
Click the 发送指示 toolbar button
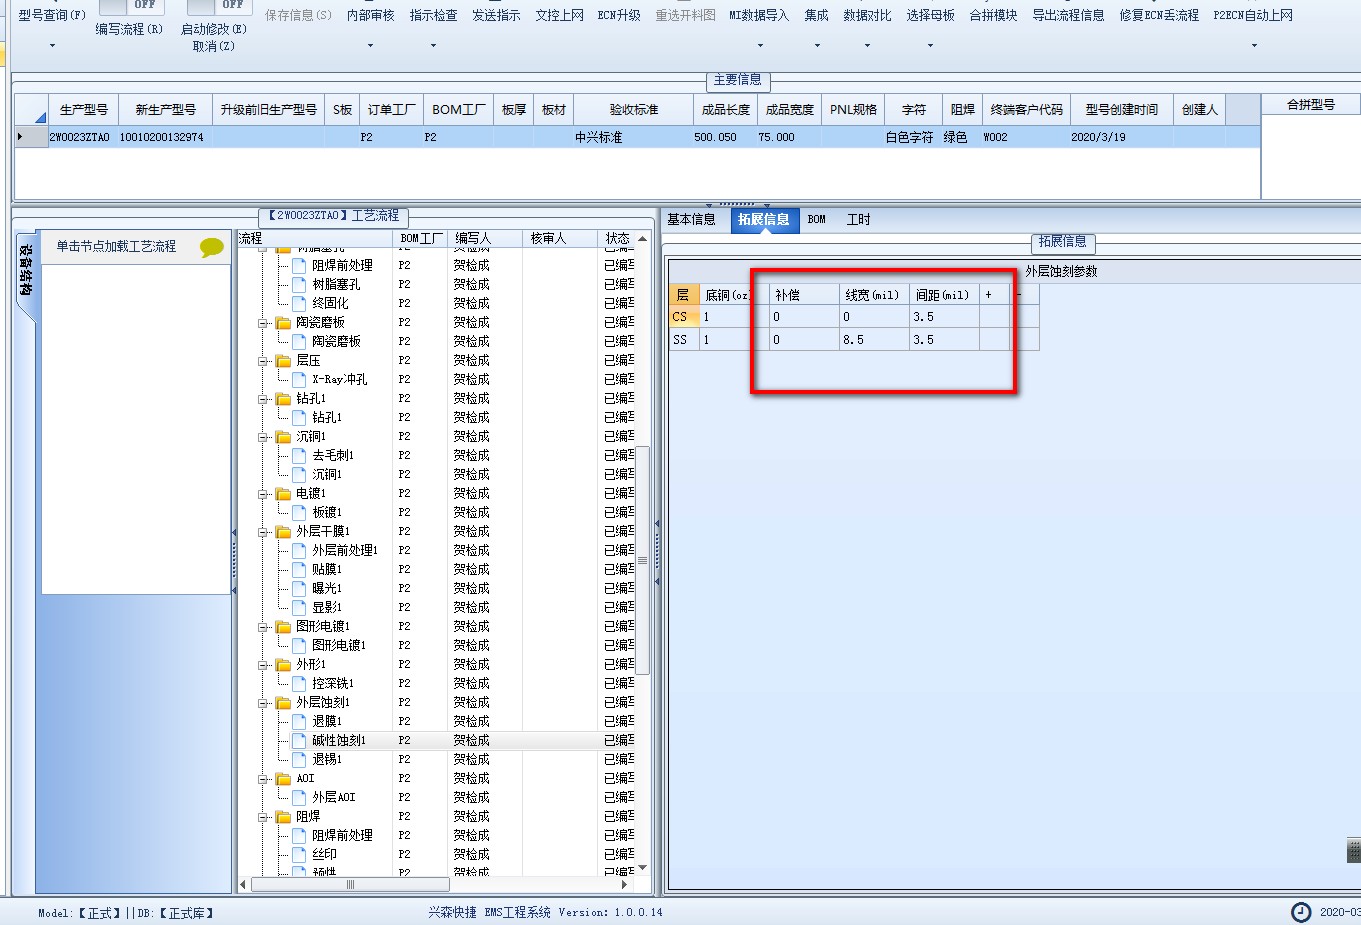pos(496,15)
